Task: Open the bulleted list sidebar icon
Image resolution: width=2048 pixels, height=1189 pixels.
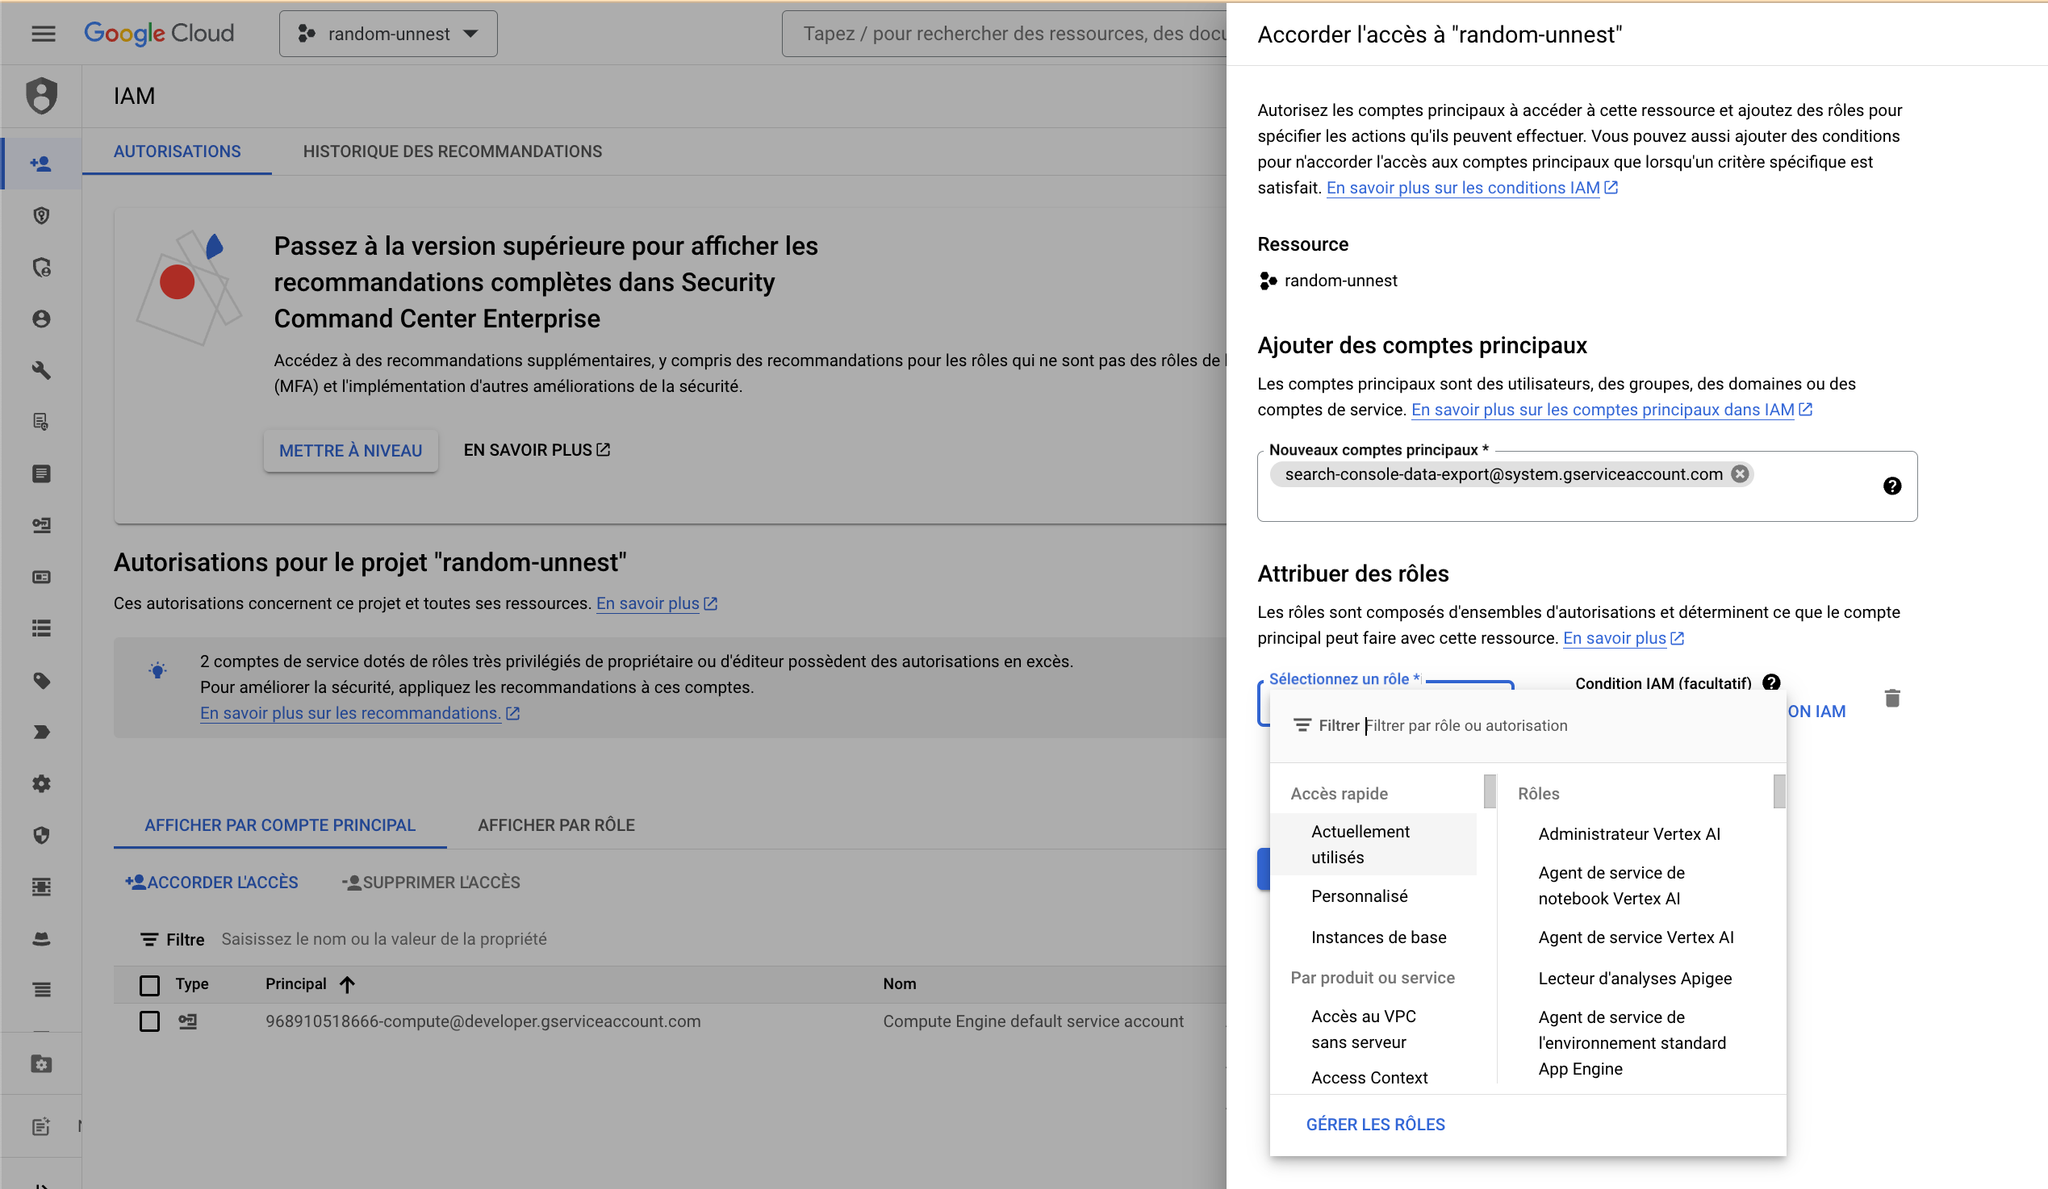Action: (x=41, y=628)
